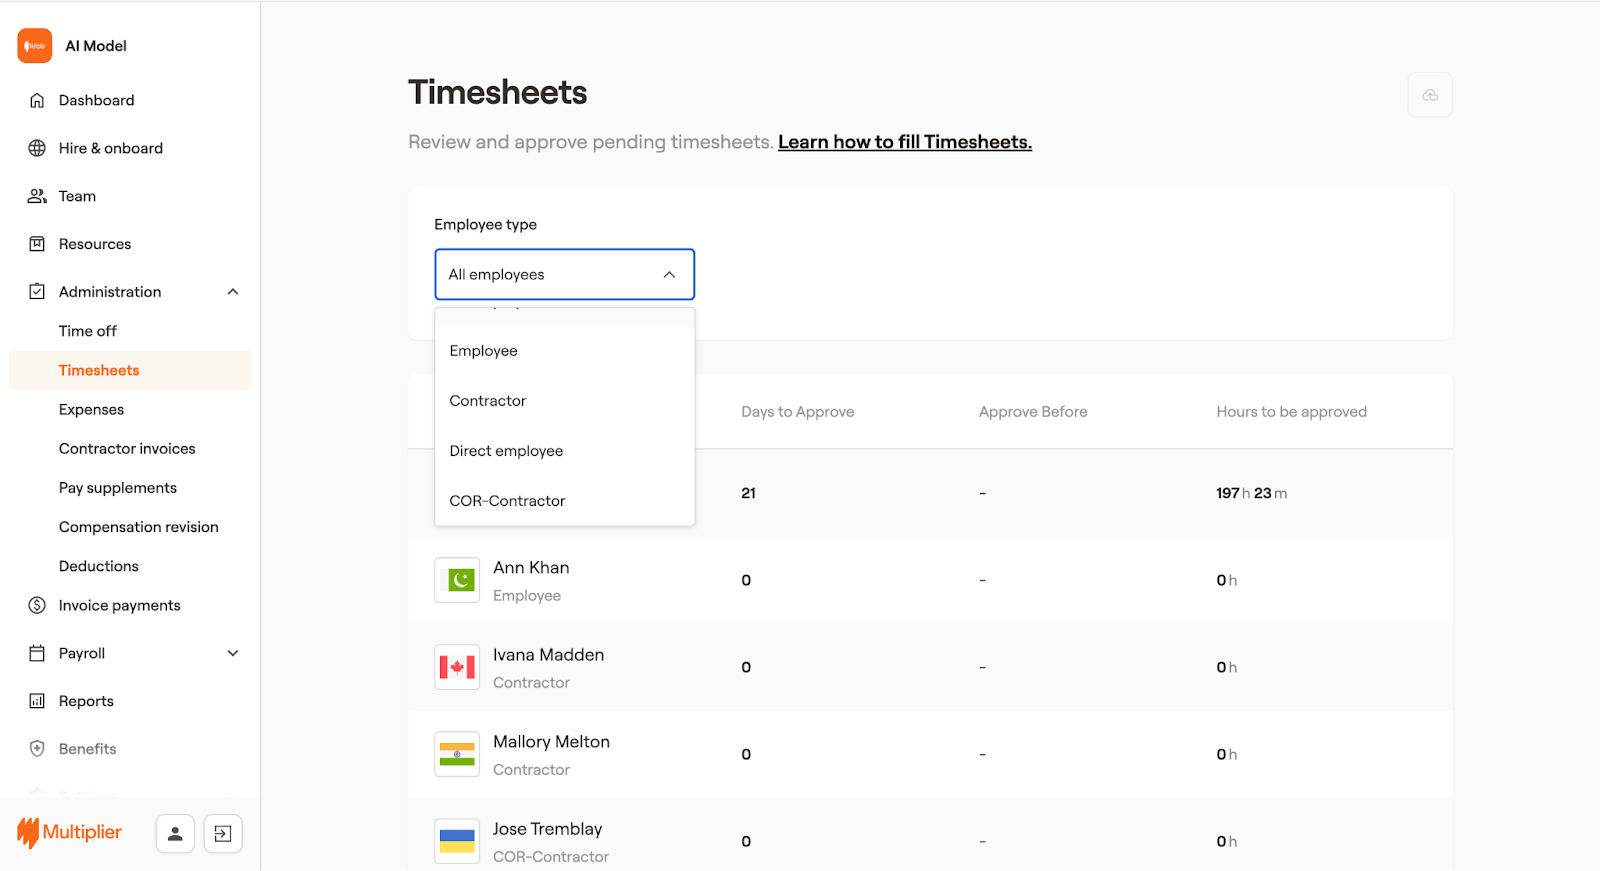
Task: Choose Direct employee option
Action: pos(506,451)
